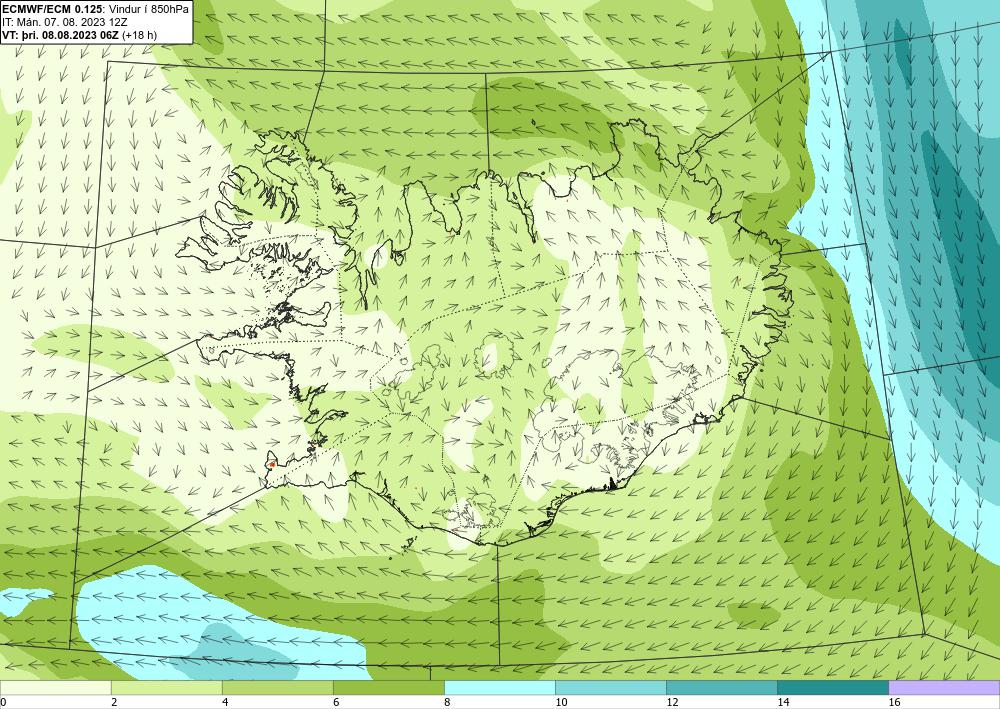
Task: Click the 'VT: þri. 08.08.2023 06Z (+18 h)' line
Action: (x=80, y=35)
